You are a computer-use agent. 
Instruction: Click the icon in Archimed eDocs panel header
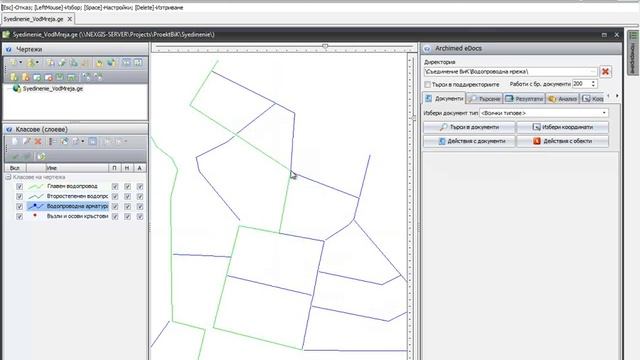pyautogui.click(x=427, y=49)
